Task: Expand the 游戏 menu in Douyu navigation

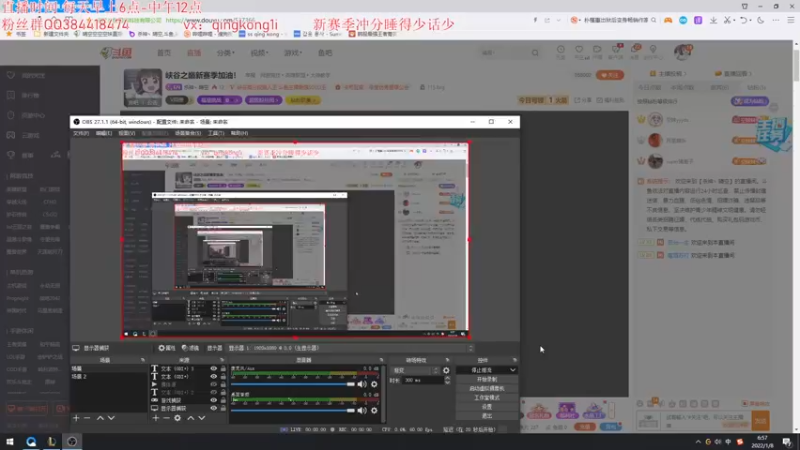Action: point(293,53)
